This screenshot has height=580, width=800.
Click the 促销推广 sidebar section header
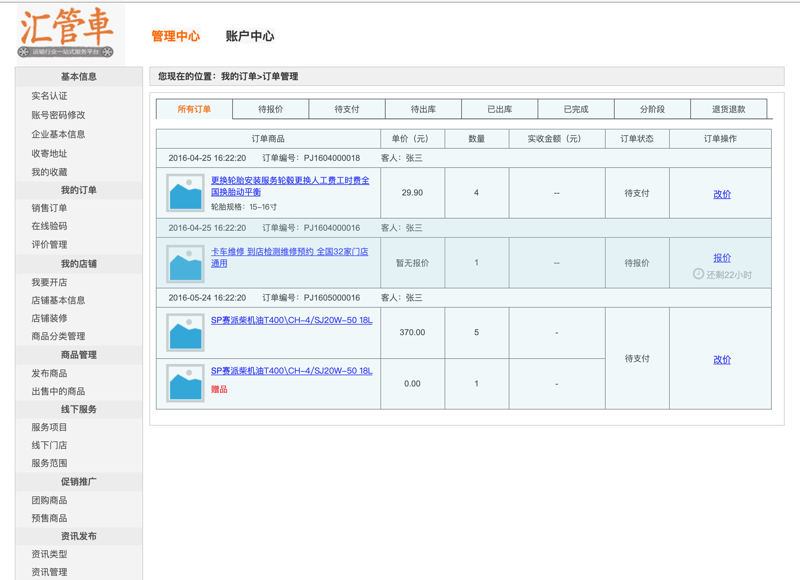coord(79,482)
